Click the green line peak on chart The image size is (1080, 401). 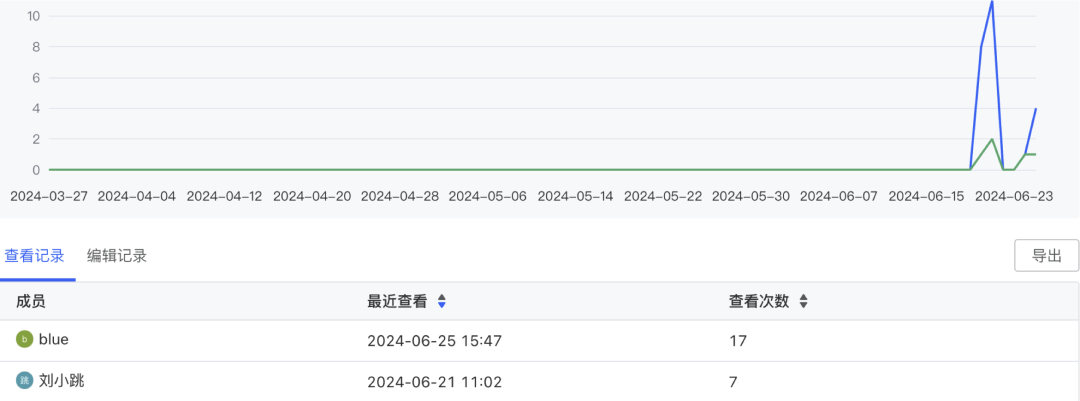992,139
